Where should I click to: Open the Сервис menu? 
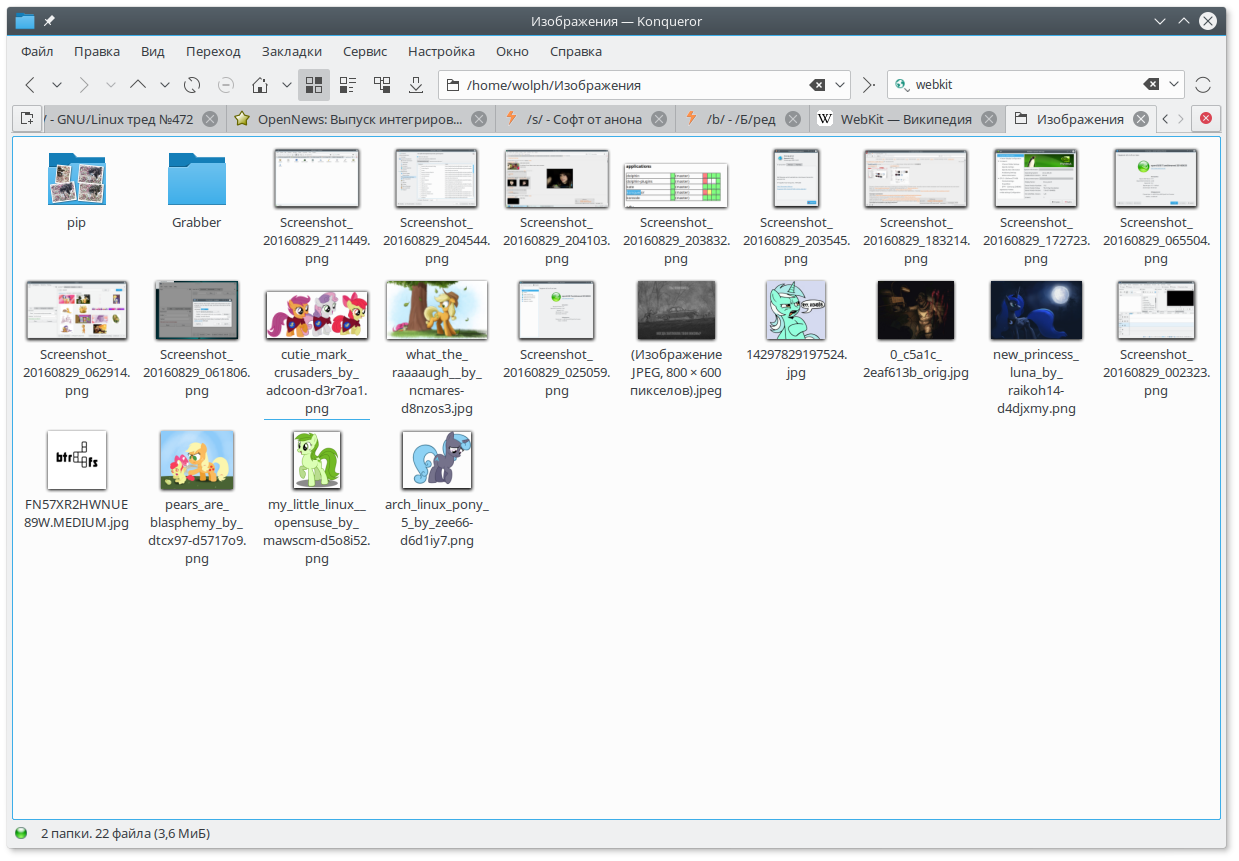(365, 51)
